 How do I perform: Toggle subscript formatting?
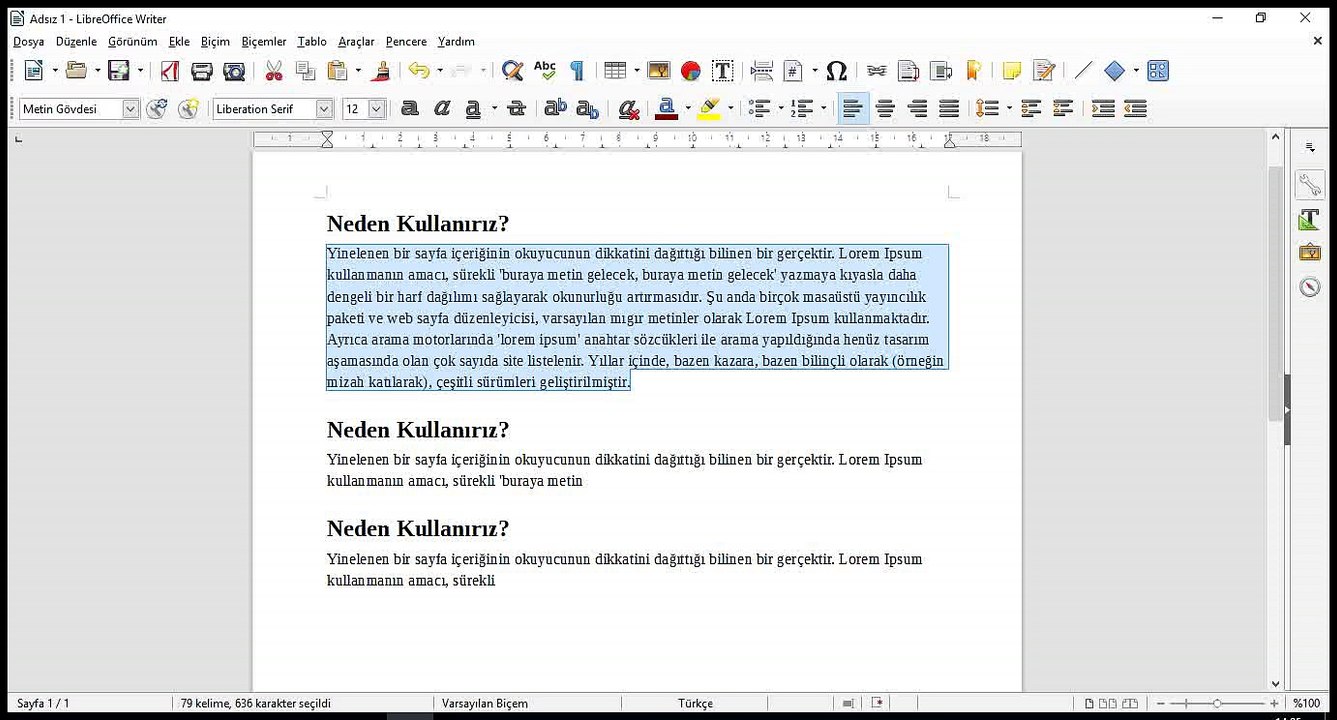tap(588, 108)
